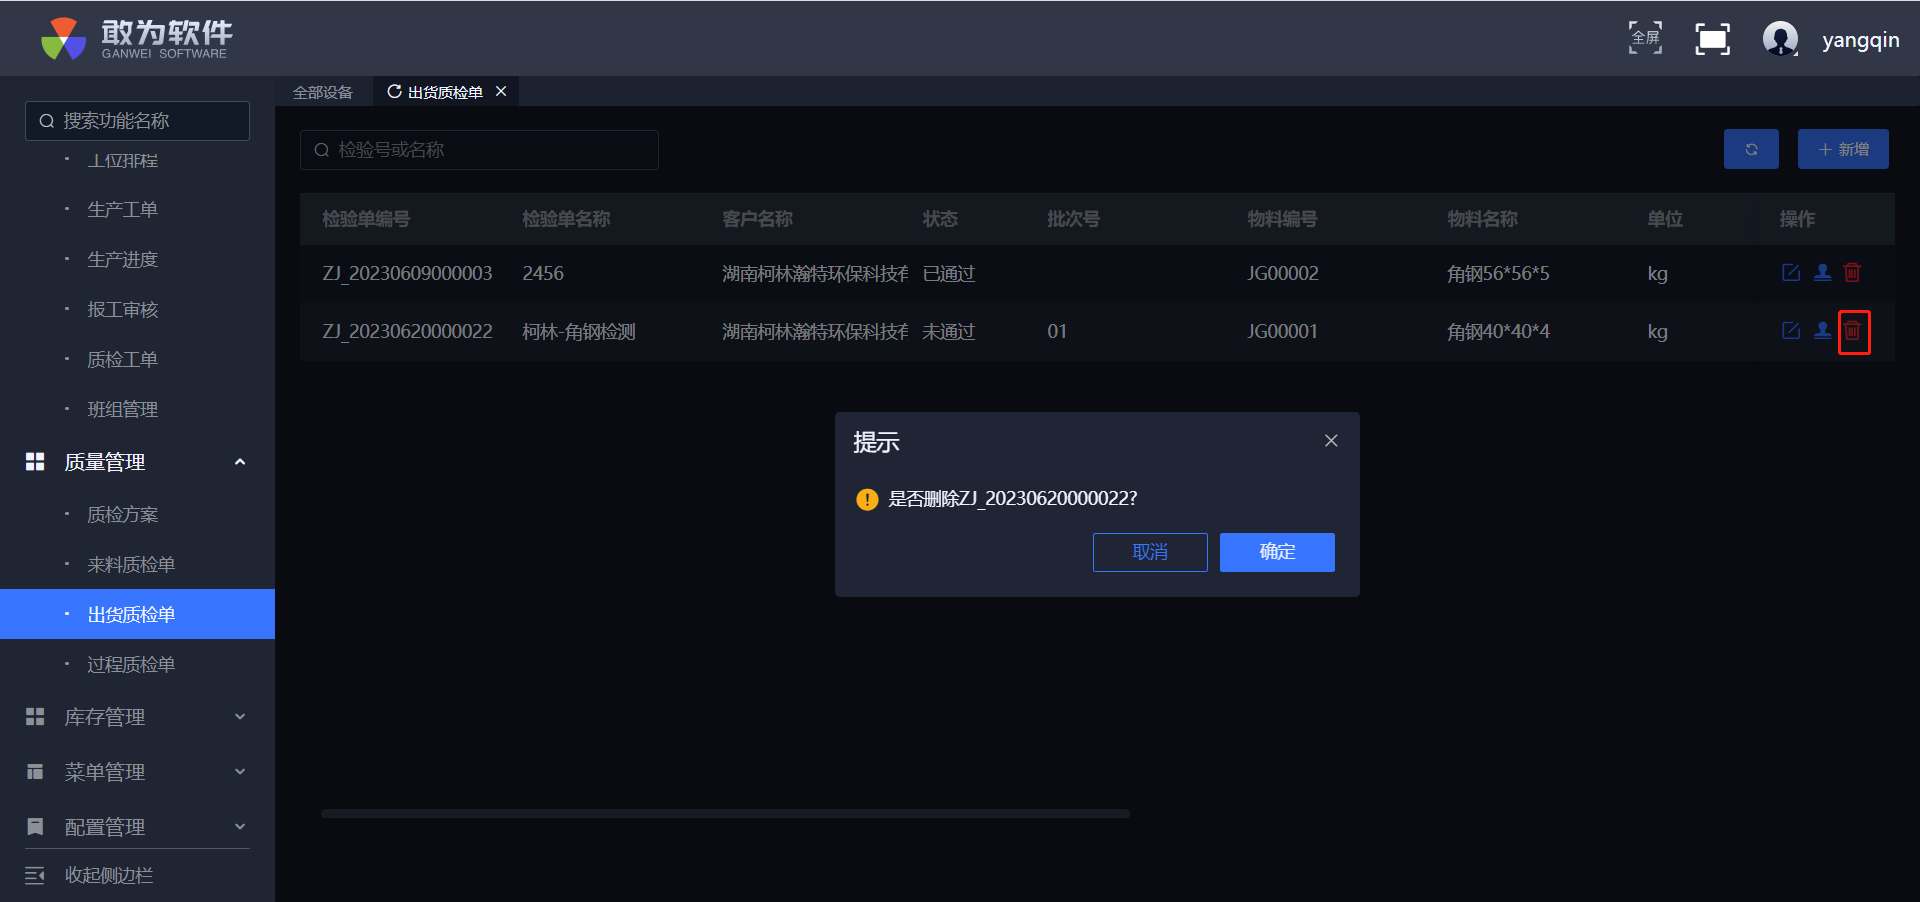Click the edit icon for ZJ_20230620000022
Screen dimensions: 1920x902
[x=1790, y=331]
